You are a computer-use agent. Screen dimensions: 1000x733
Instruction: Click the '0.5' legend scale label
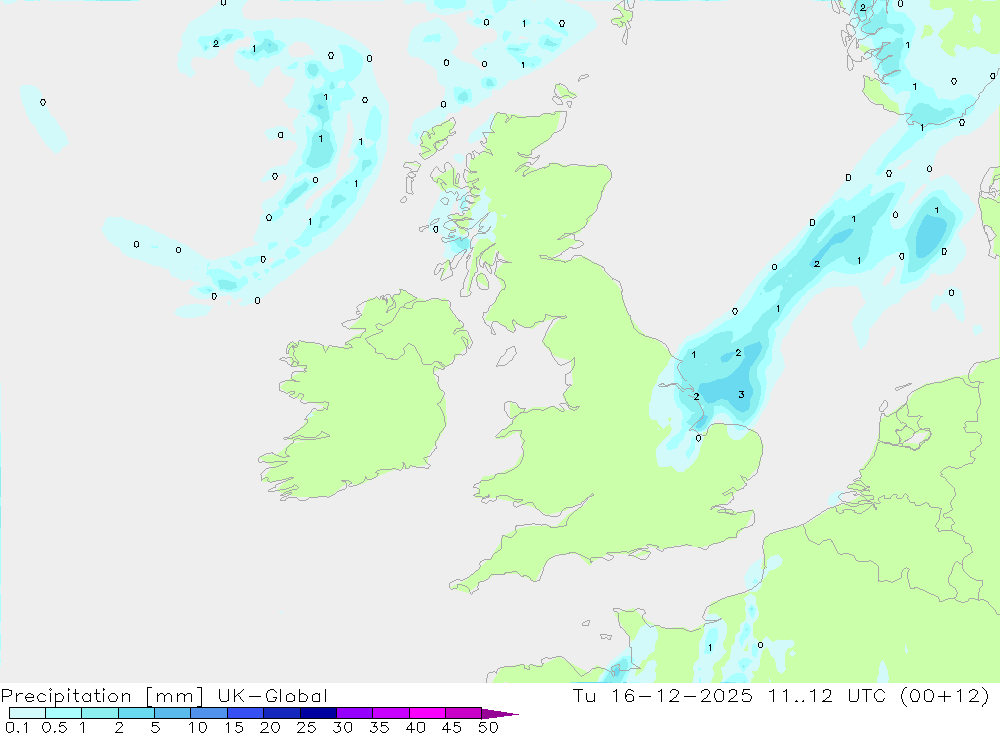[x=54, y=727]
